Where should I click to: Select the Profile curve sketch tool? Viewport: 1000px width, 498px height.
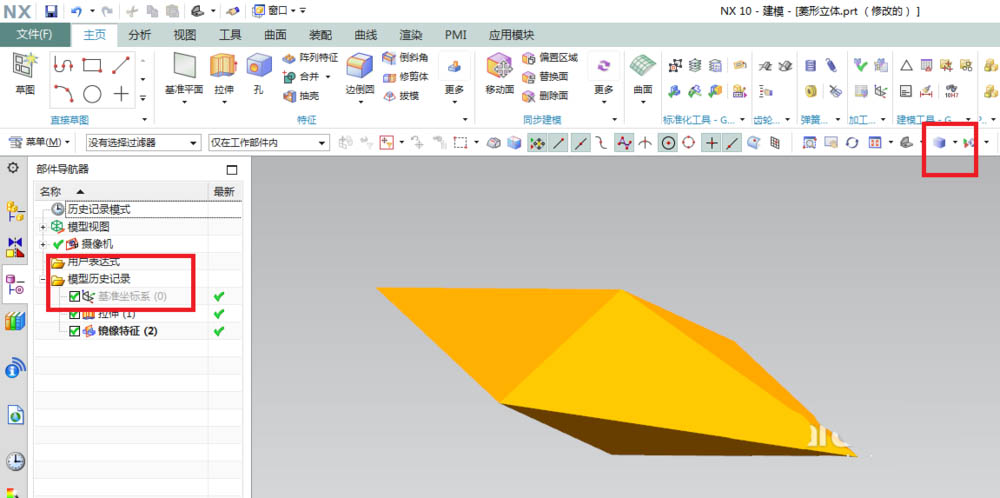pyautogui.click(x=64, y=65)
